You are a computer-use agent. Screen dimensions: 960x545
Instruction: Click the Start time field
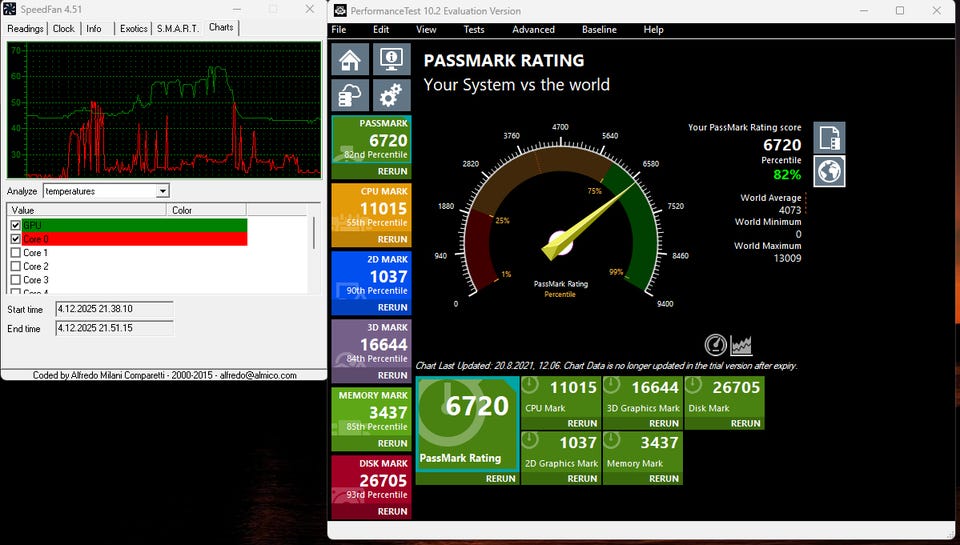(x=114, y=309)
